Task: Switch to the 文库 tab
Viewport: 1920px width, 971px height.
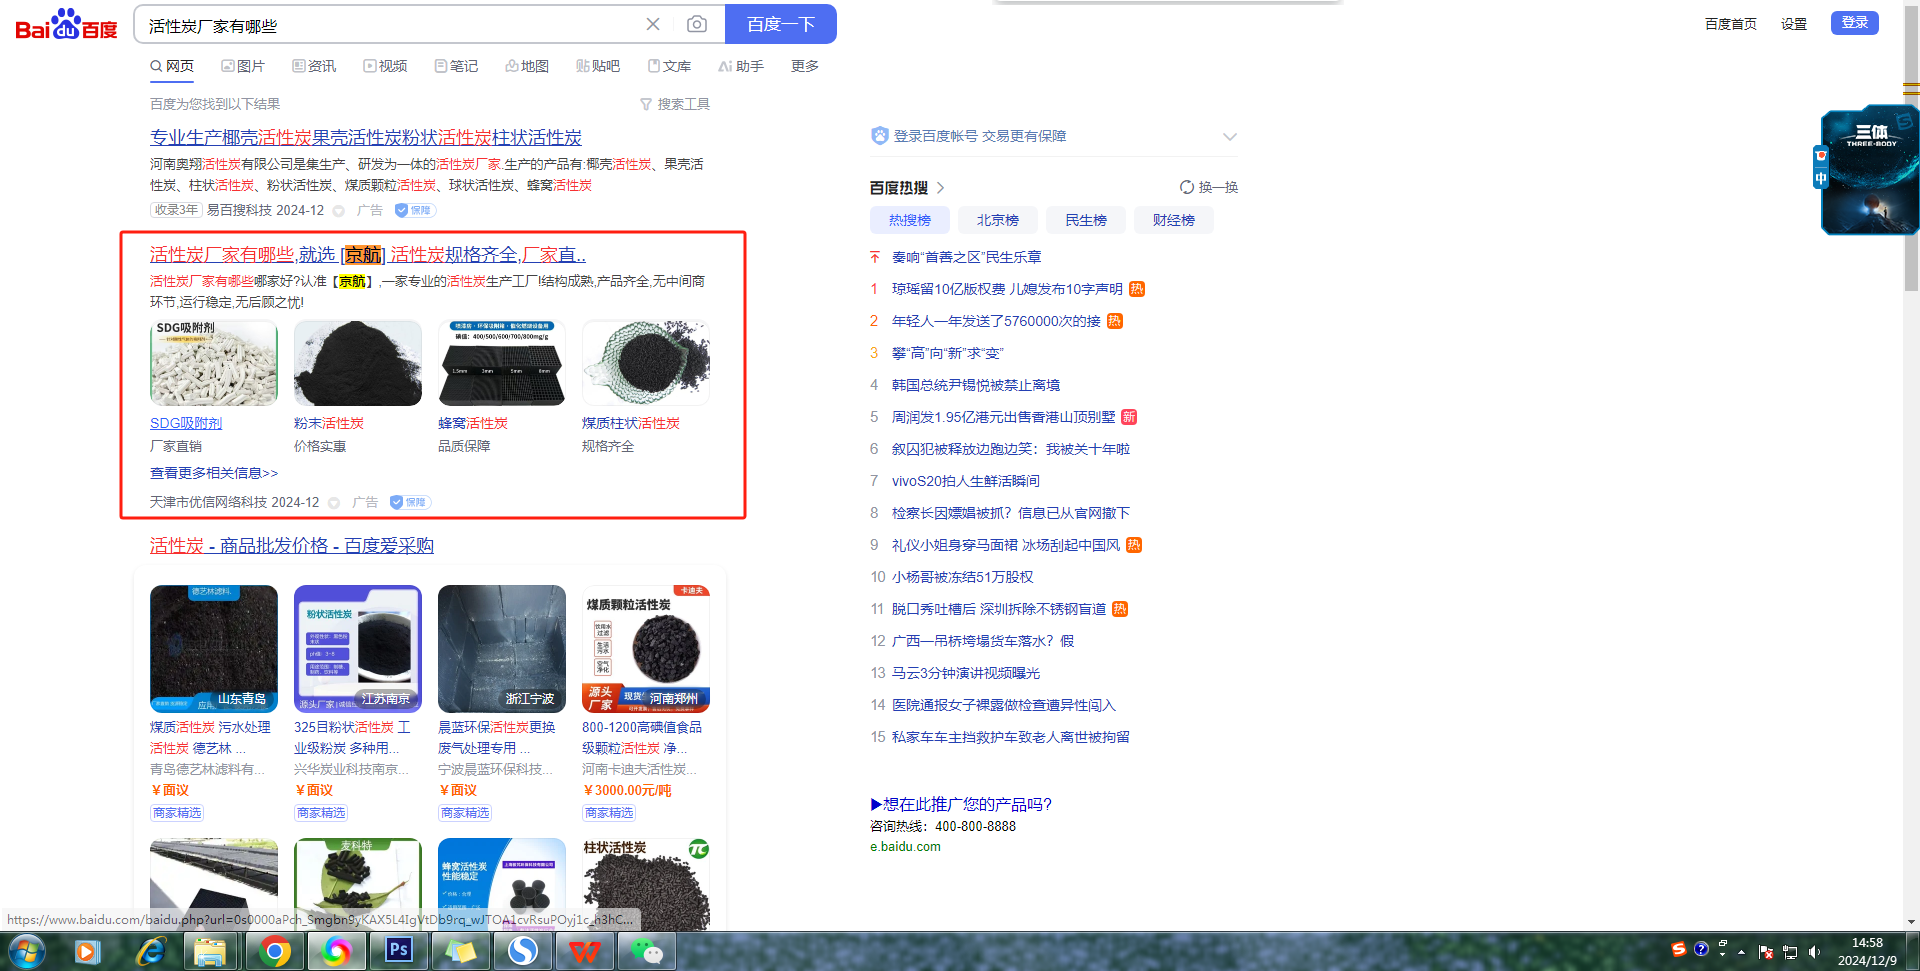Action: pyautogui.click(x=669, y=66)
